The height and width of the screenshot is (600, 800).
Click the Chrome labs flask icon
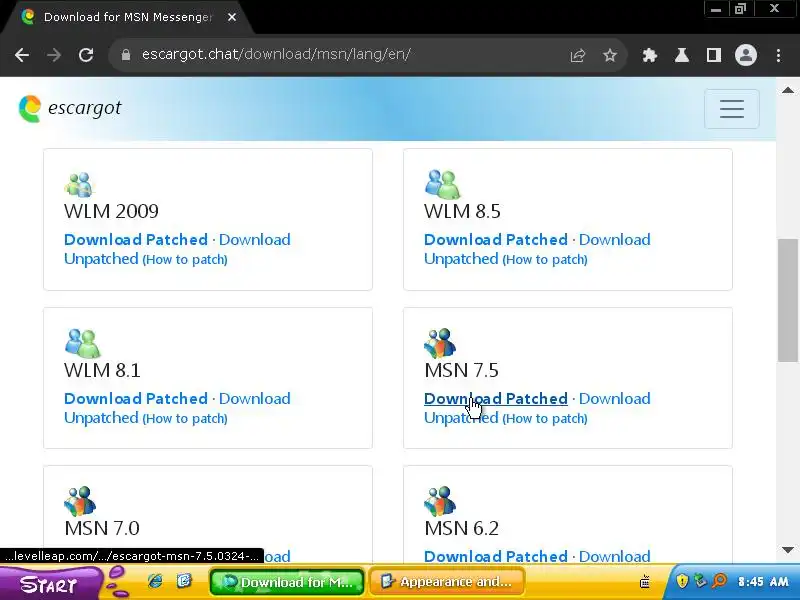coord(682,55)
